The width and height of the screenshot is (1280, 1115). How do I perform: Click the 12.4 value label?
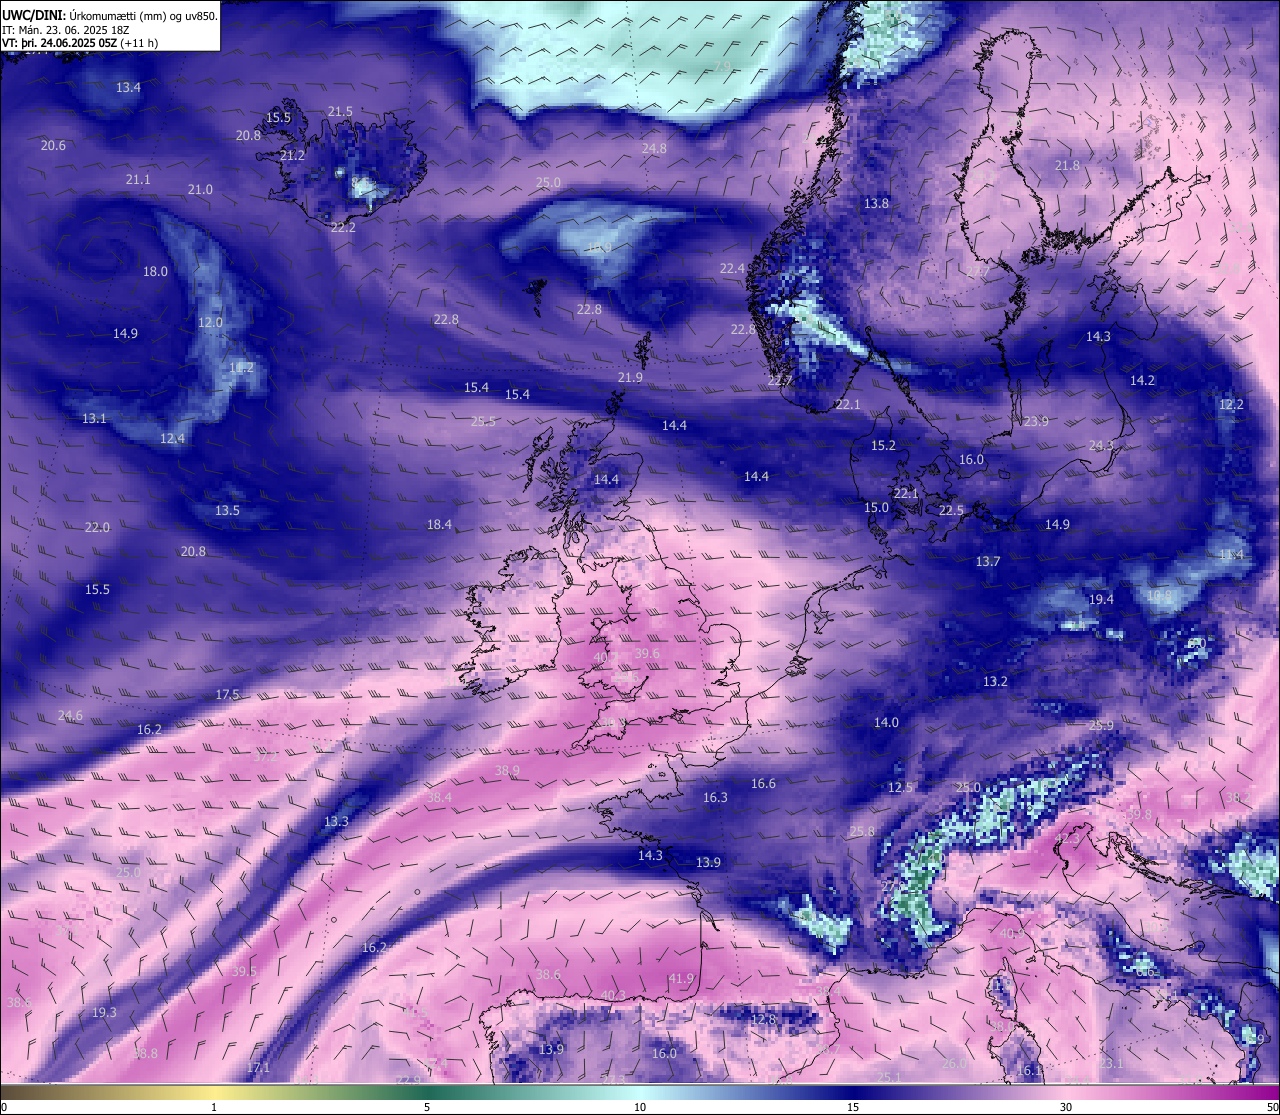[172, 439]
